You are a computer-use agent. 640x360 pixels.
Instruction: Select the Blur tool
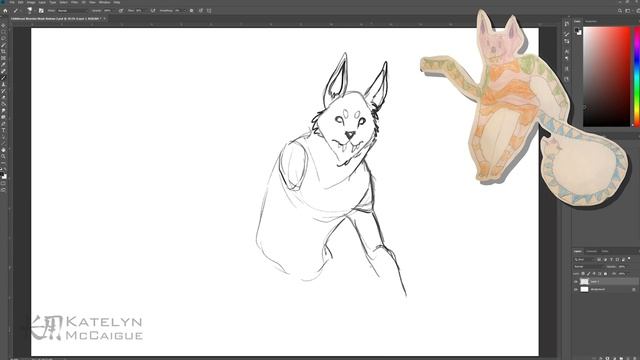(x=4, y=110)
